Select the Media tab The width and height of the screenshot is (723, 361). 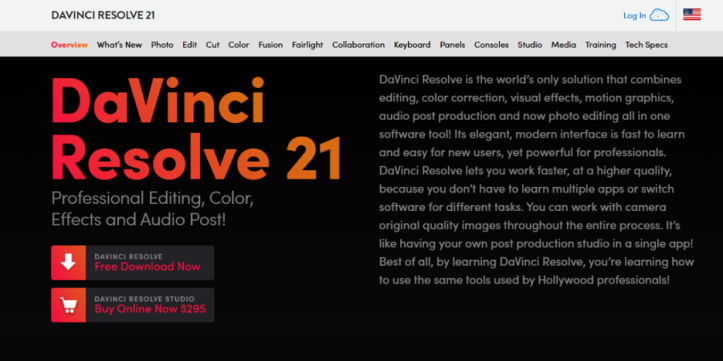[x=564, y=45]
